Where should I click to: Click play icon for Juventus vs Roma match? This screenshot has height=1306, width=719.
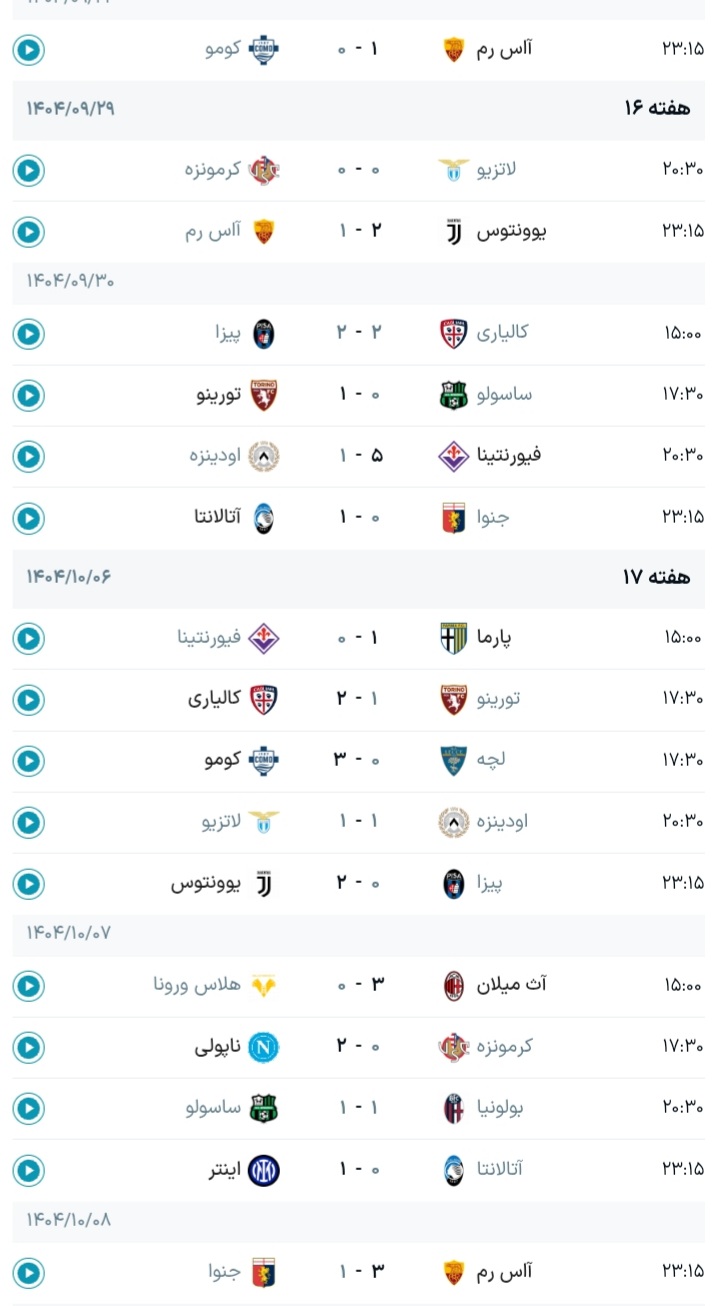coord(28,232)
